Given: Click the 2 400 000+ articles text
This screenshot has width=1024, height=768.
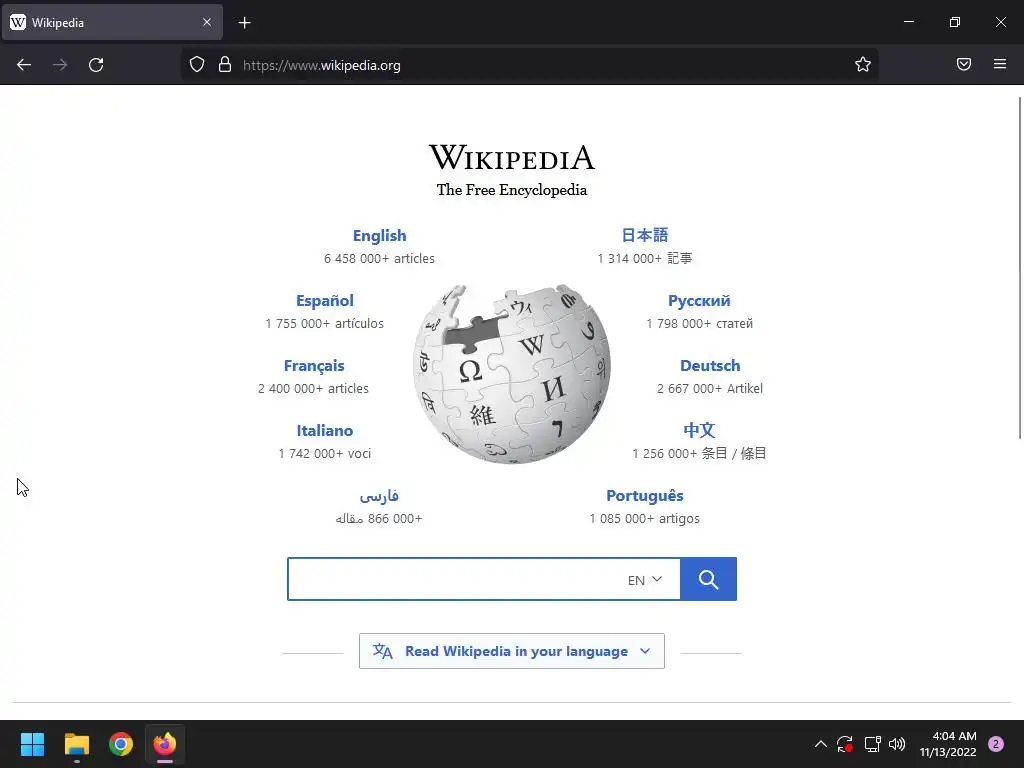Looking at the screenshot, I should (x=313, y=389).
